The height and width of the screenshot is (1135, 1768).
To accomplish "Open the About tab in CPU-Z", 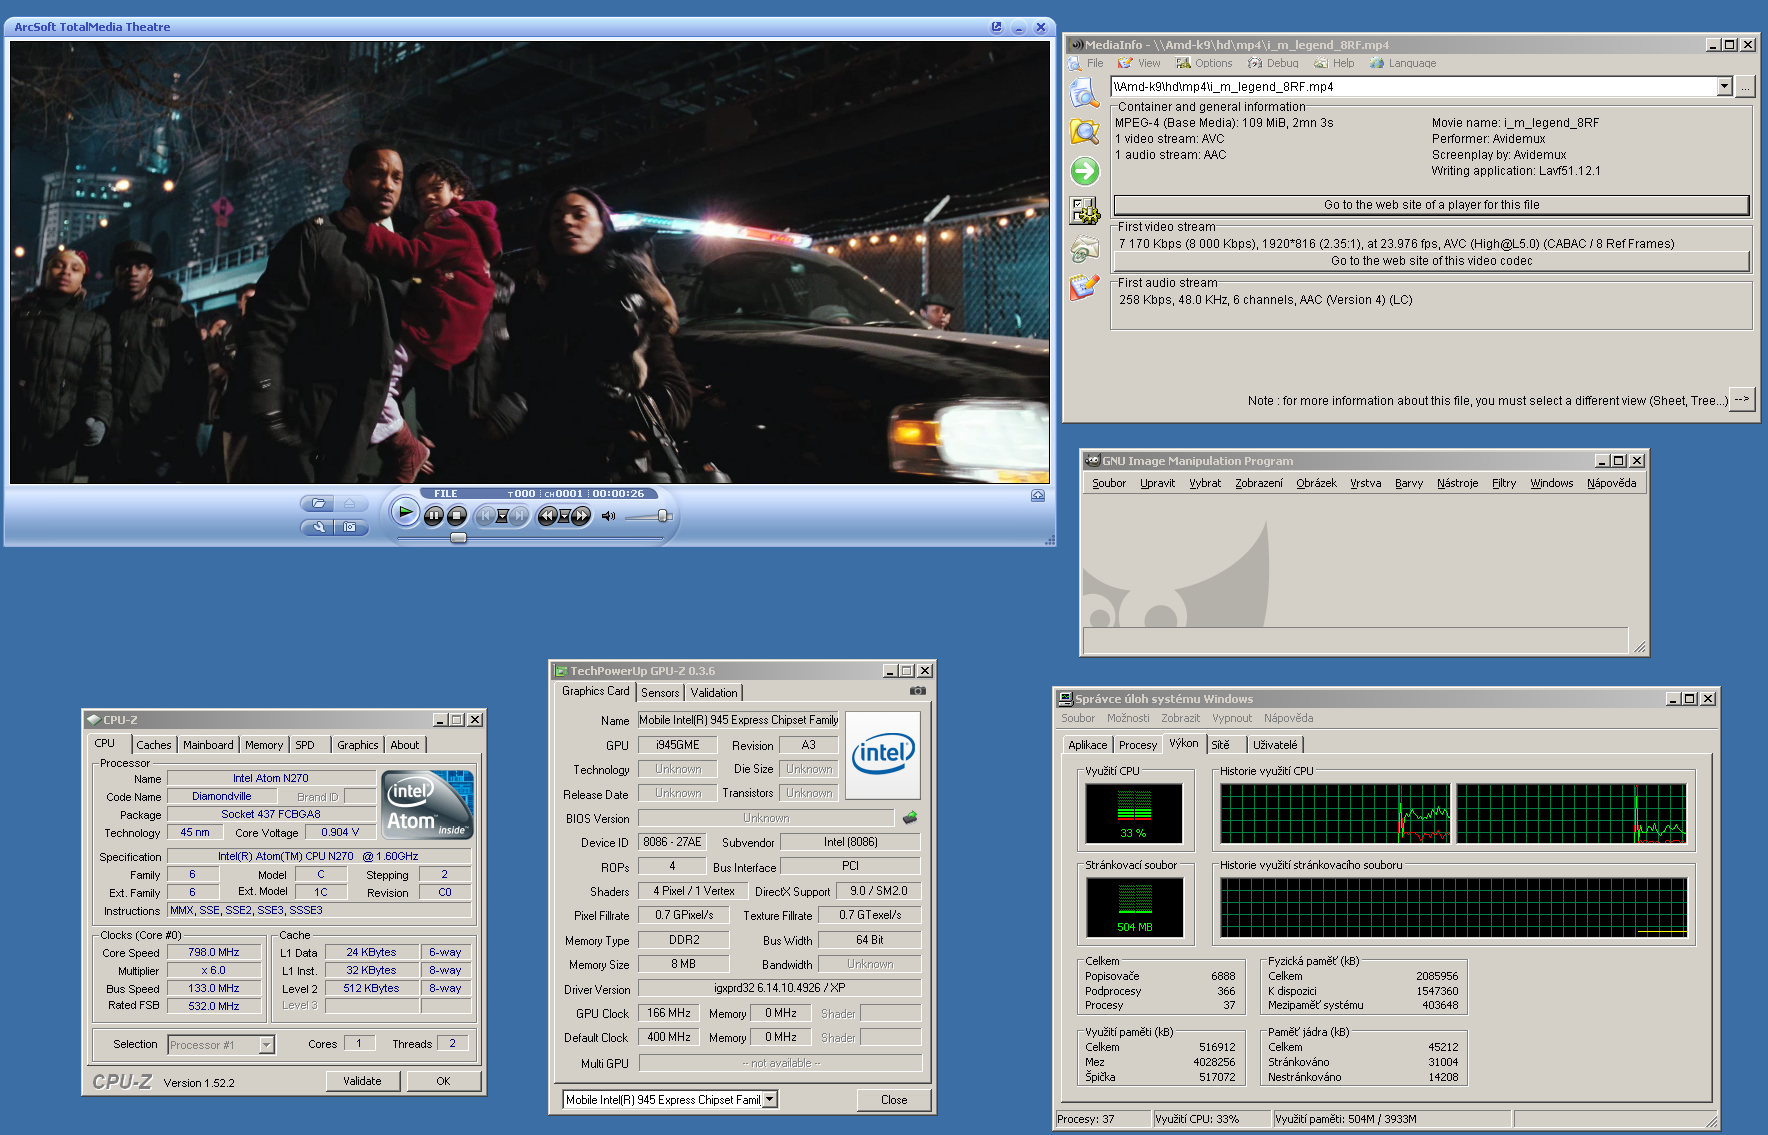I will click(x=405, y=745).
